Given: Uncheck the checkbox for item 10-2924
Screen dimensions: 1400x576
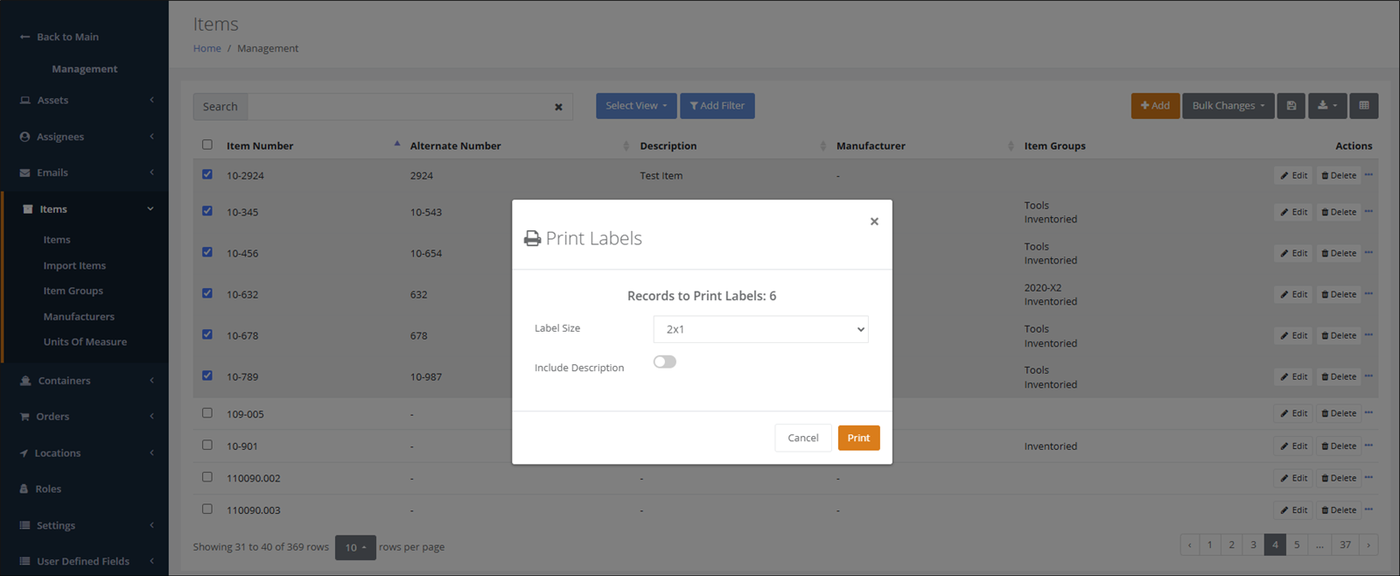Looking at the screenshot, I should (x=207, y=174).
